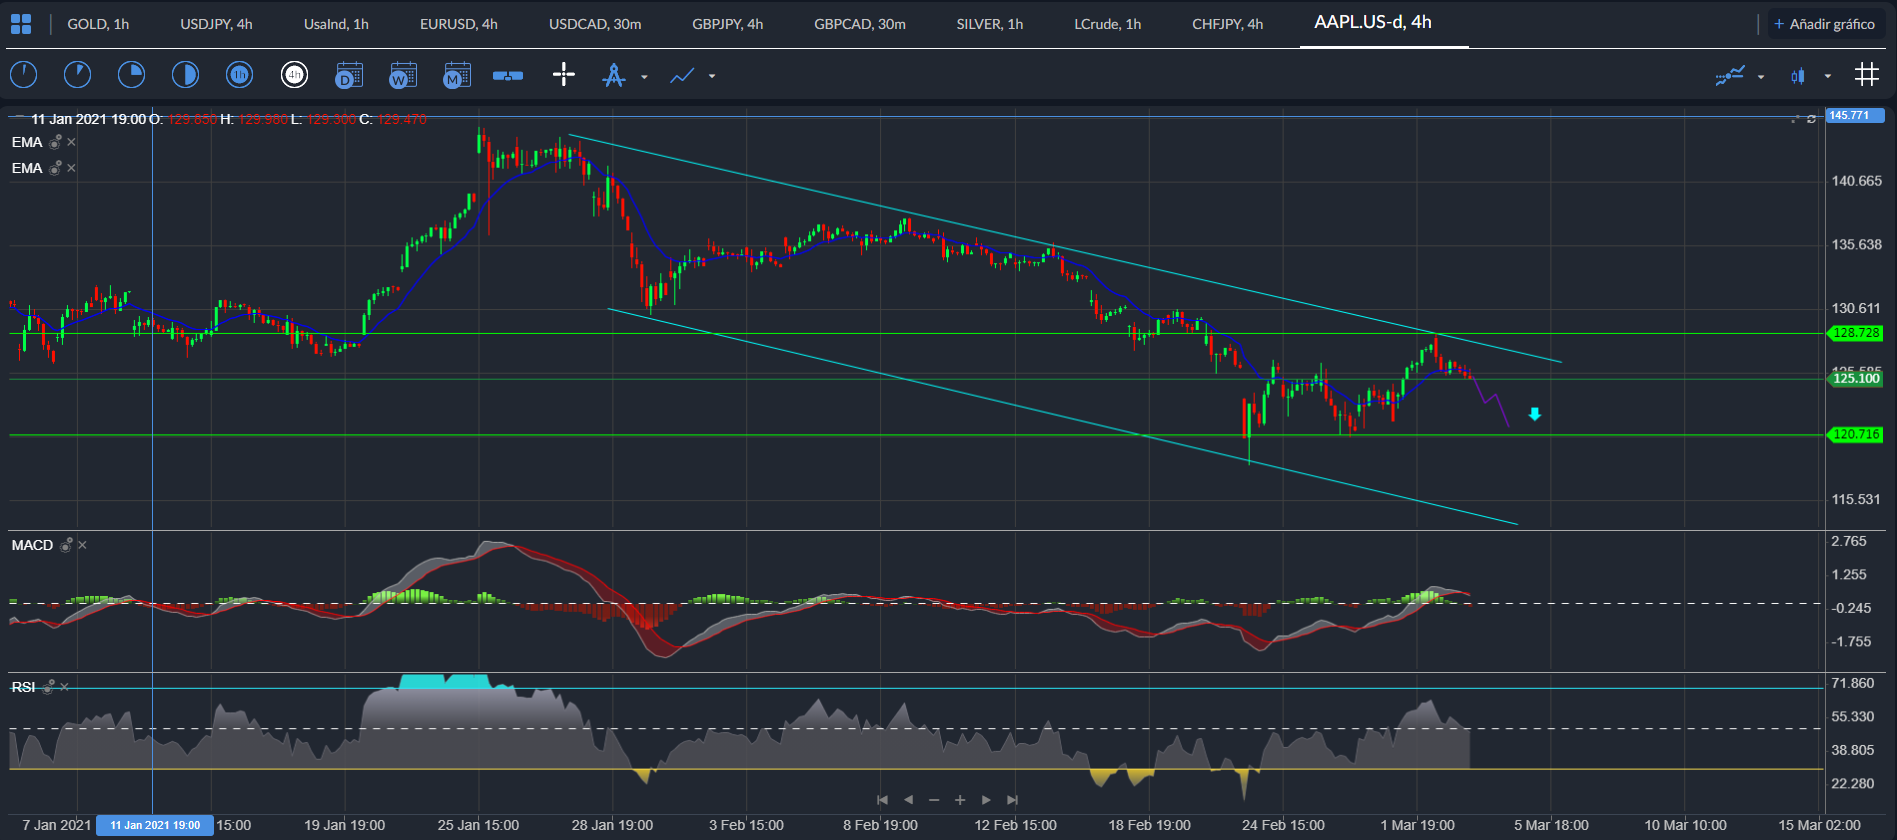Select the 1-minute timeframe clock icon

(x=23, y=75)
